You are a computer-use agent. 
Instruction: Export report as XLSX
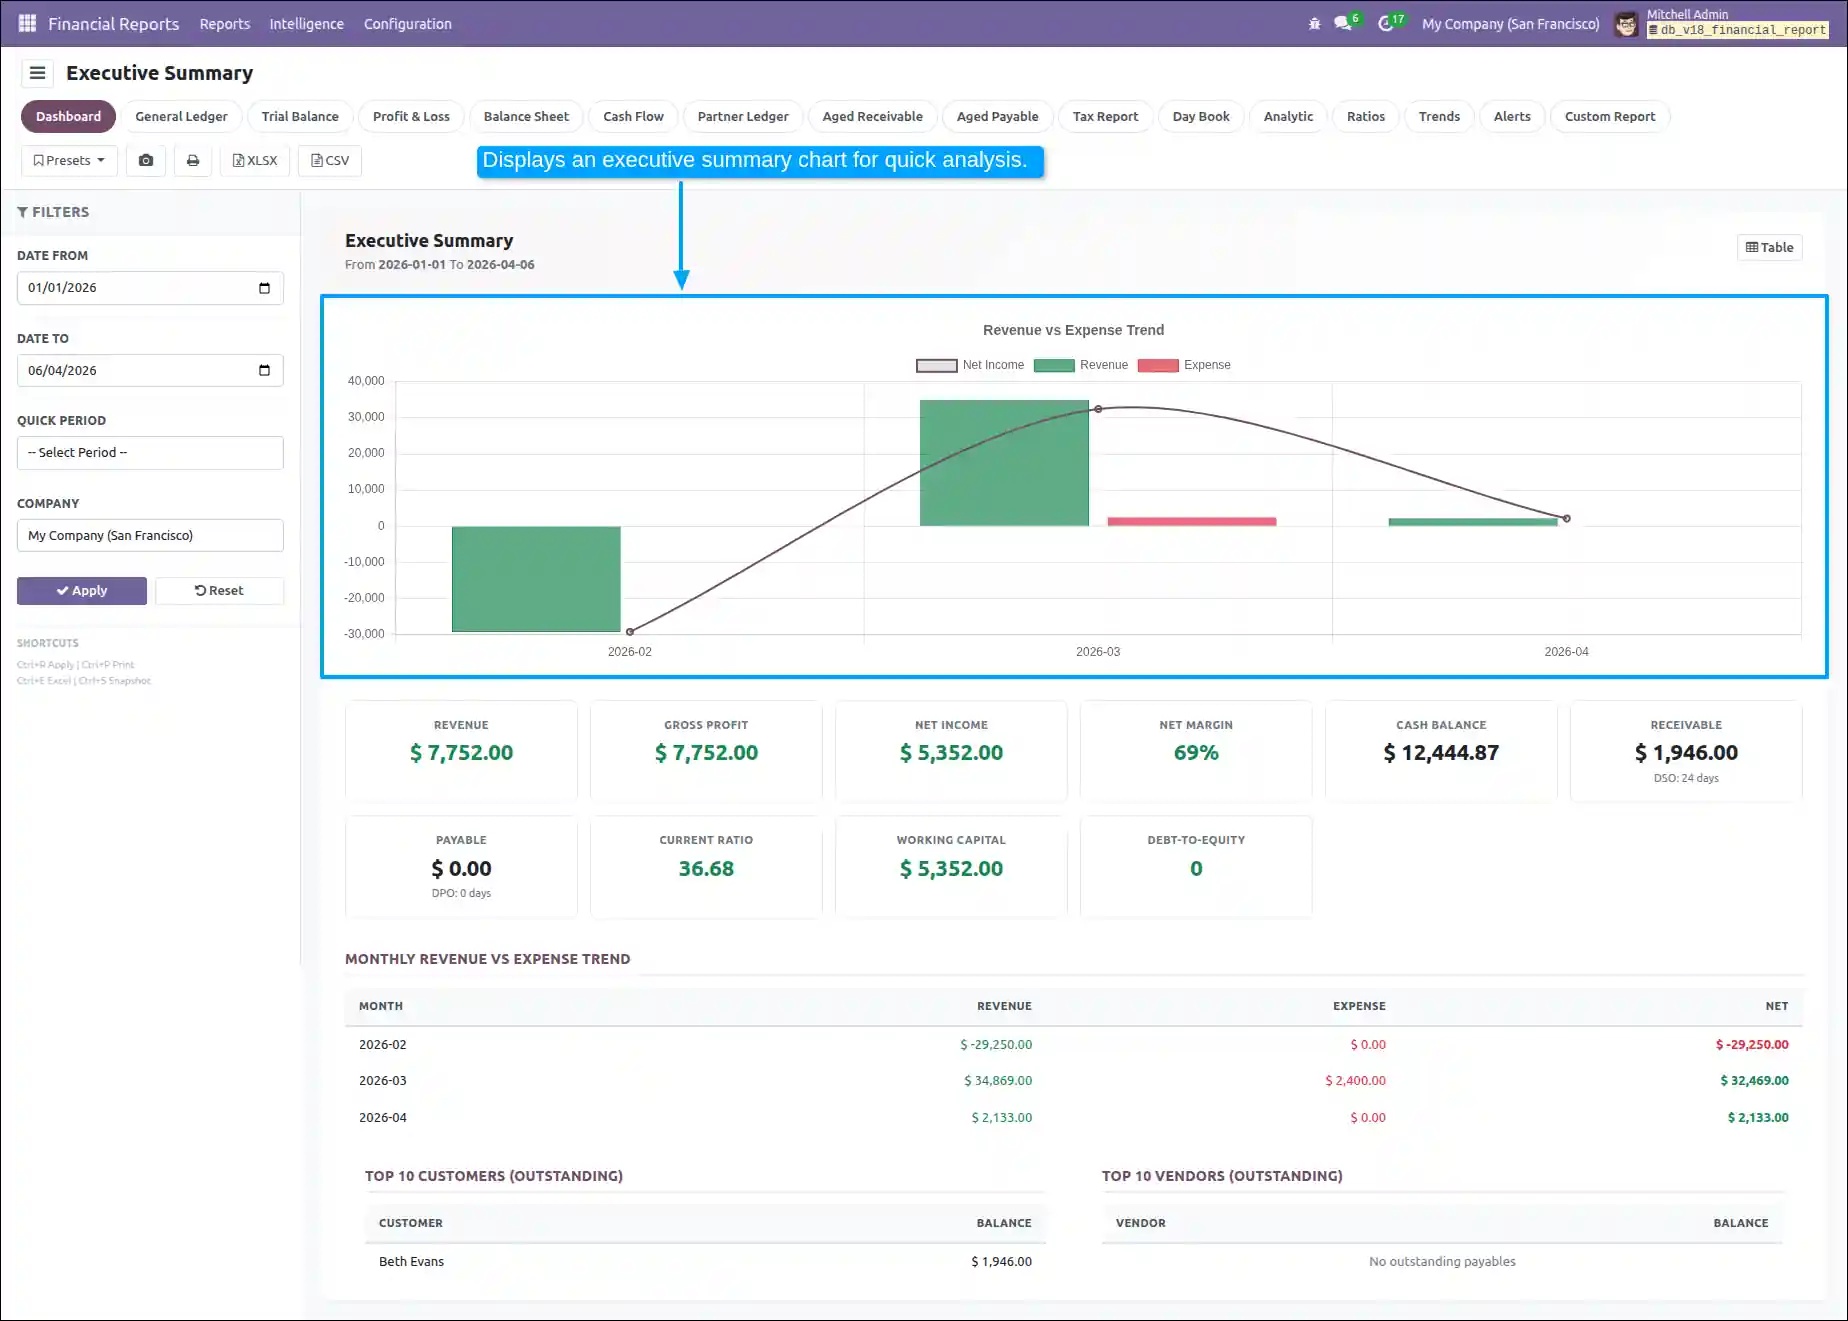coord(255,160)
